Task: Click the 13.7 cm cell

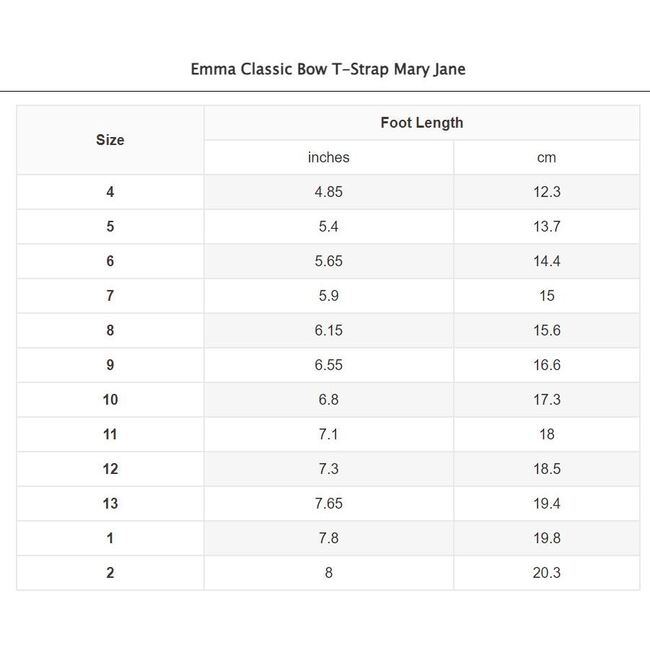Action: 546,227
